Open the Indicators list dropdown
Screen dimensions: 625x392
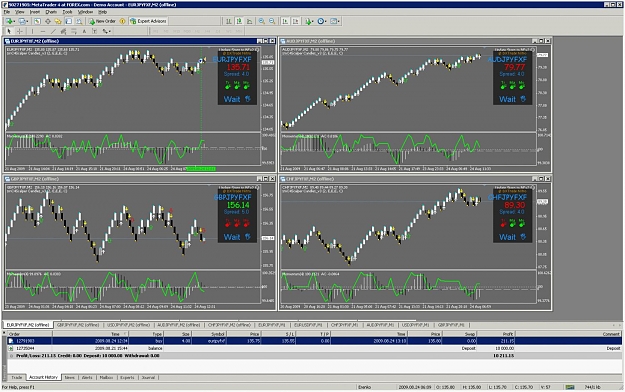pyautogui.click(x=309, y=21)
